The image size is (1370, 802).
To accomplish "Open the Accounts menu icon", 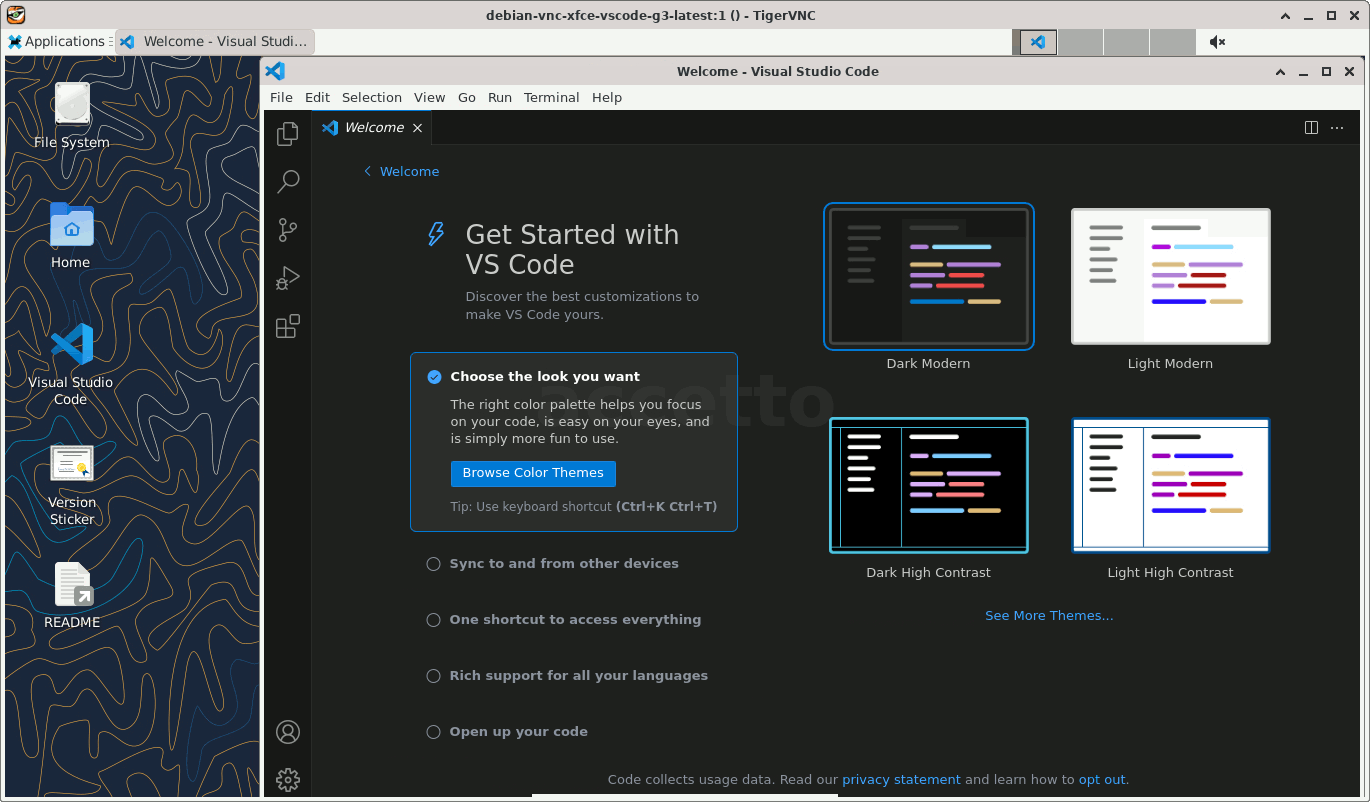I will coord(288,732).
